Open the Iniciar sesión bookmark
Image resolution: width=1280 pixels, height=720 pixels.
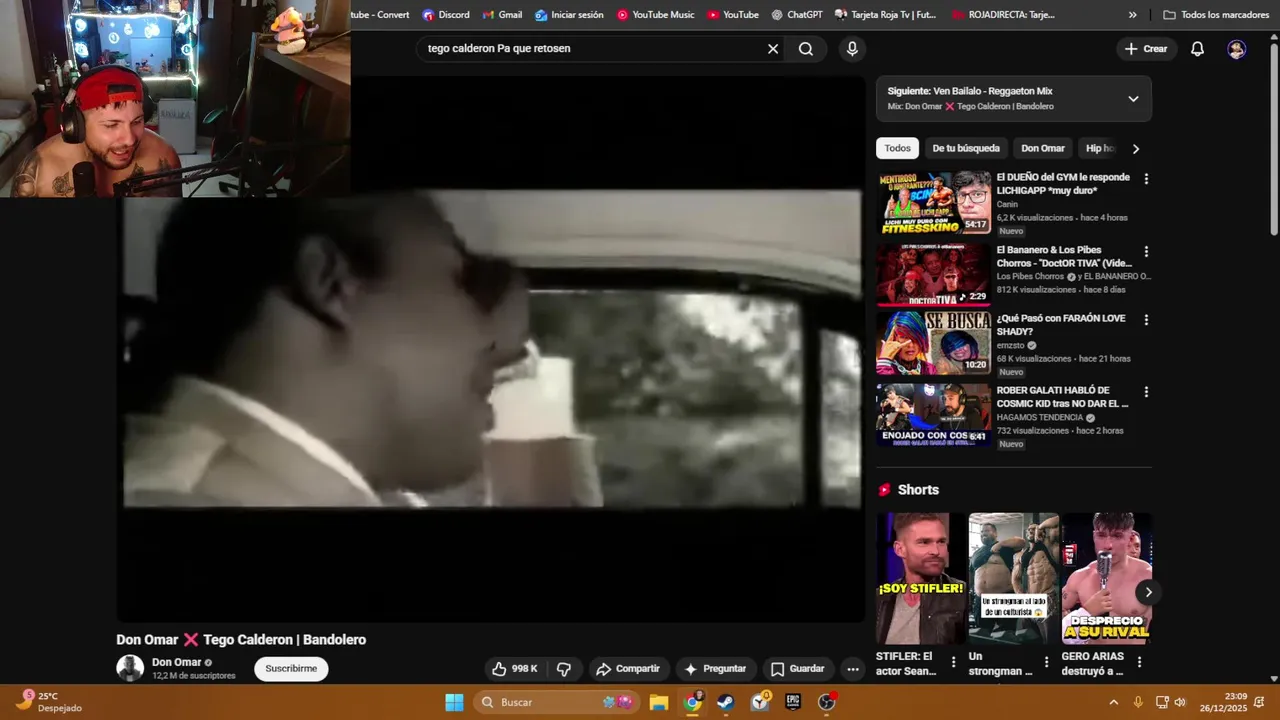pos(569,15)
